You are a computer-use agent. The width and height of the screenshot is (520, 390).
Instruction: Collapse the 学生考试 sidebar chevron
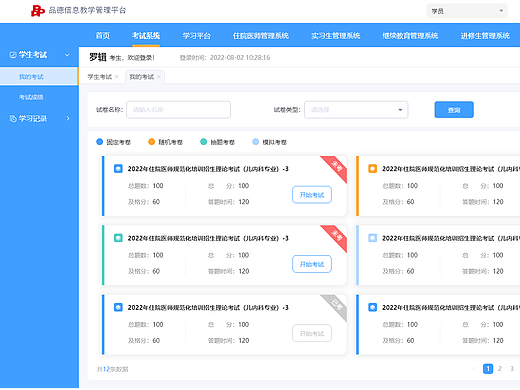67,55
